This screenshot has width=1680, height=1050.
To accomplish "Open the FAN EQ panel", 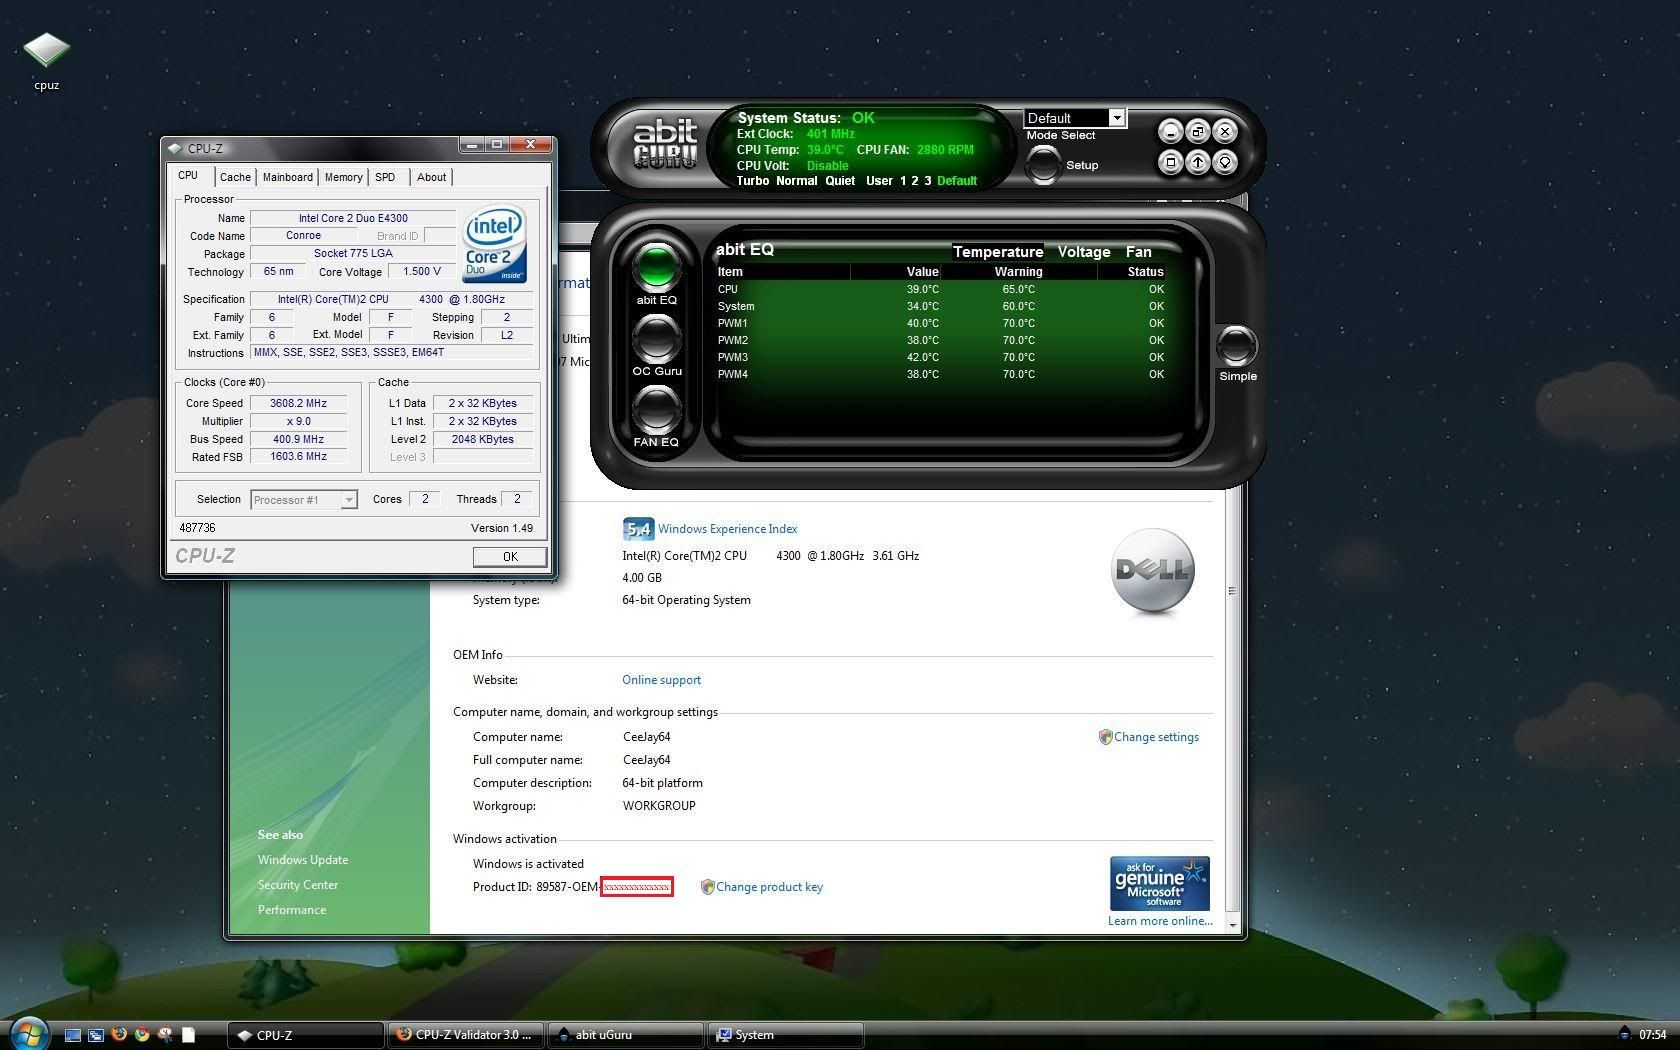I will click(x=656, y=410).
